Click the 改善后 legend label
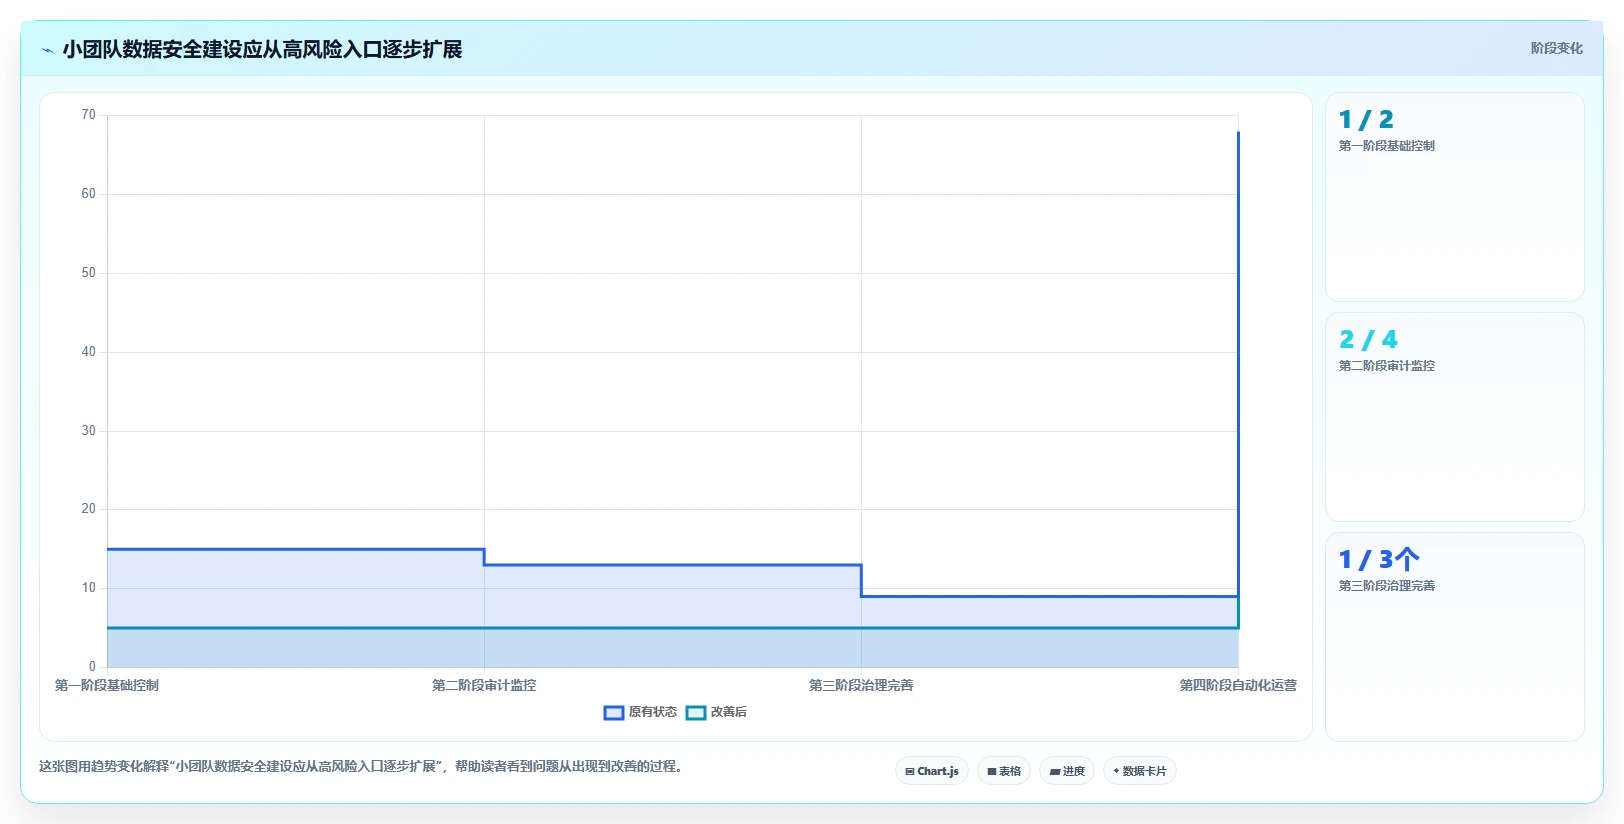The width and height of the screenshot is (1624, 824). [x=729, y=712]
